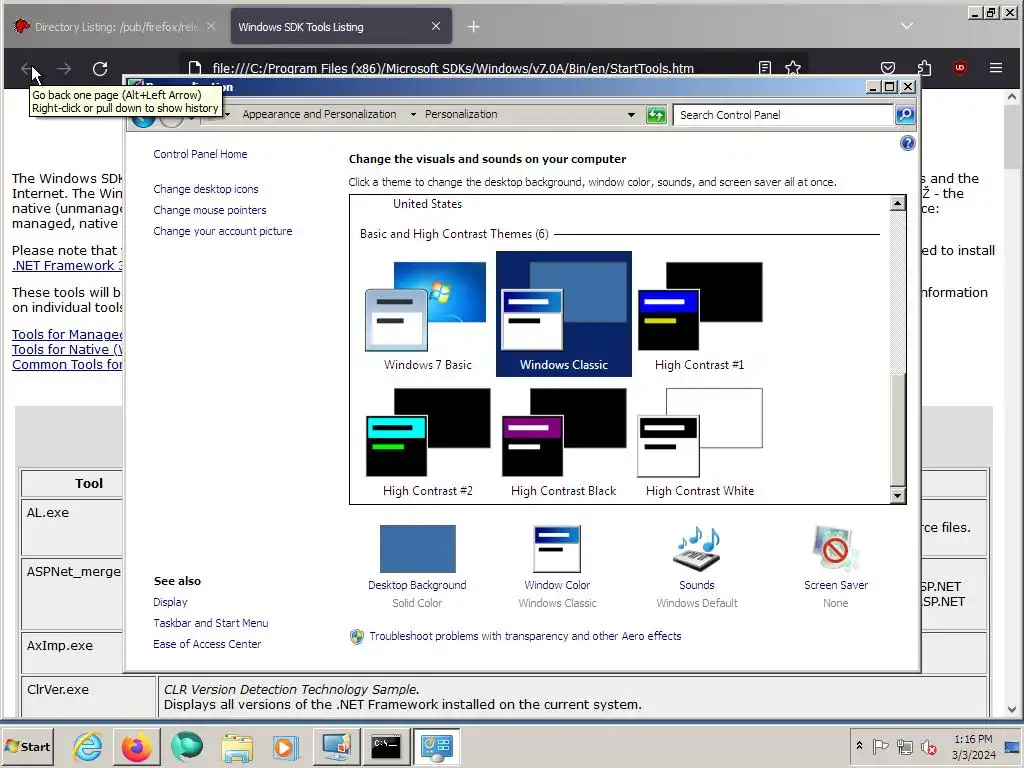Open the Firefox hamburger menu

click(x=996, y=68)
